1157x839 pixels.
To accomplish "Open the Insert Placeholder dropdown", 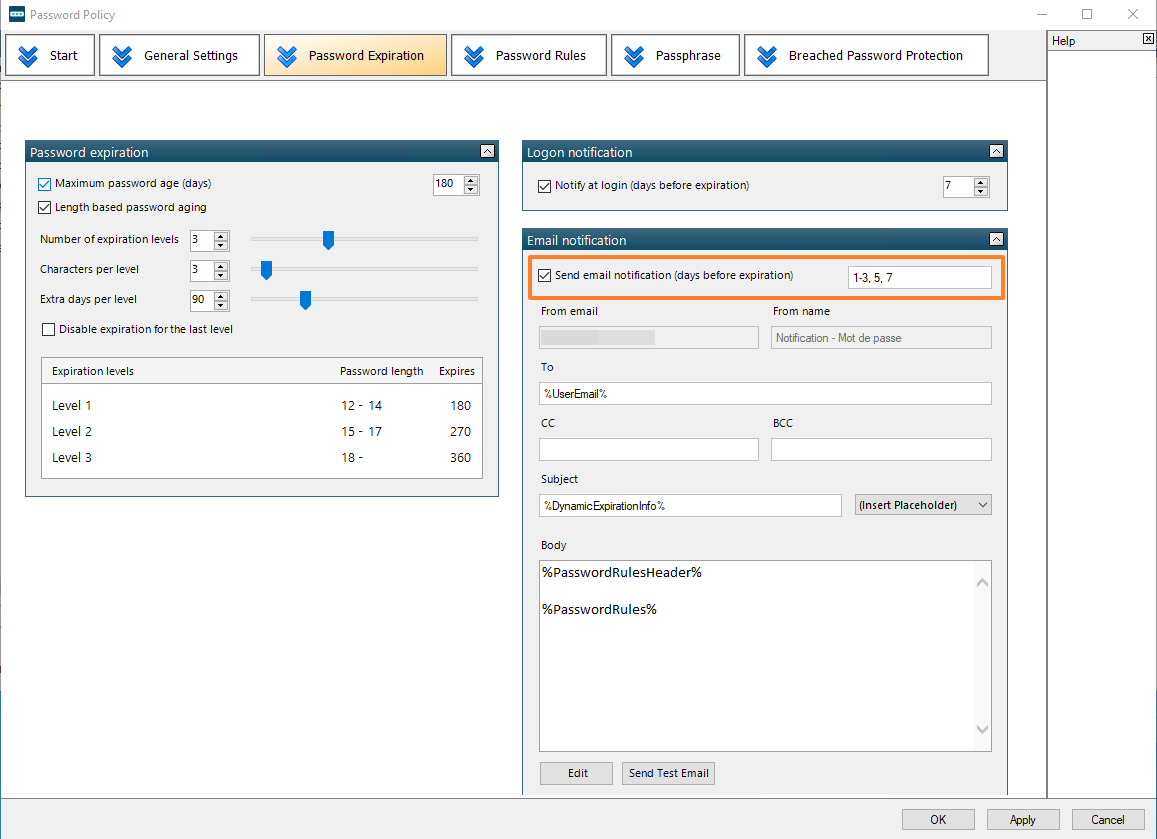I will pos(923,505).
